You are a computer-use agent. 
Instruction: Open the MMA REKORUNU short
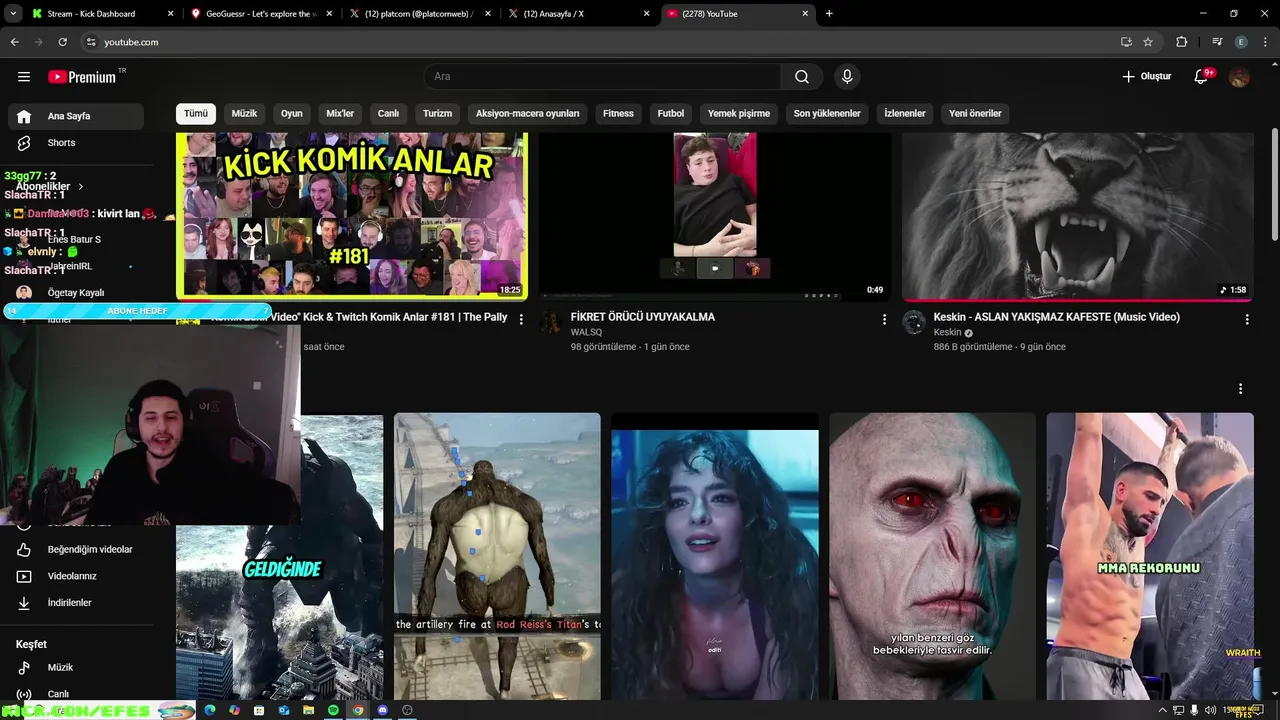[1150, 556]
